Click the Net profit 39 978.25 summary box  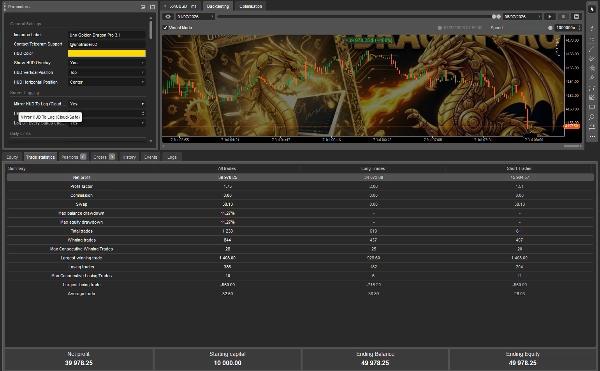point(79,359)
